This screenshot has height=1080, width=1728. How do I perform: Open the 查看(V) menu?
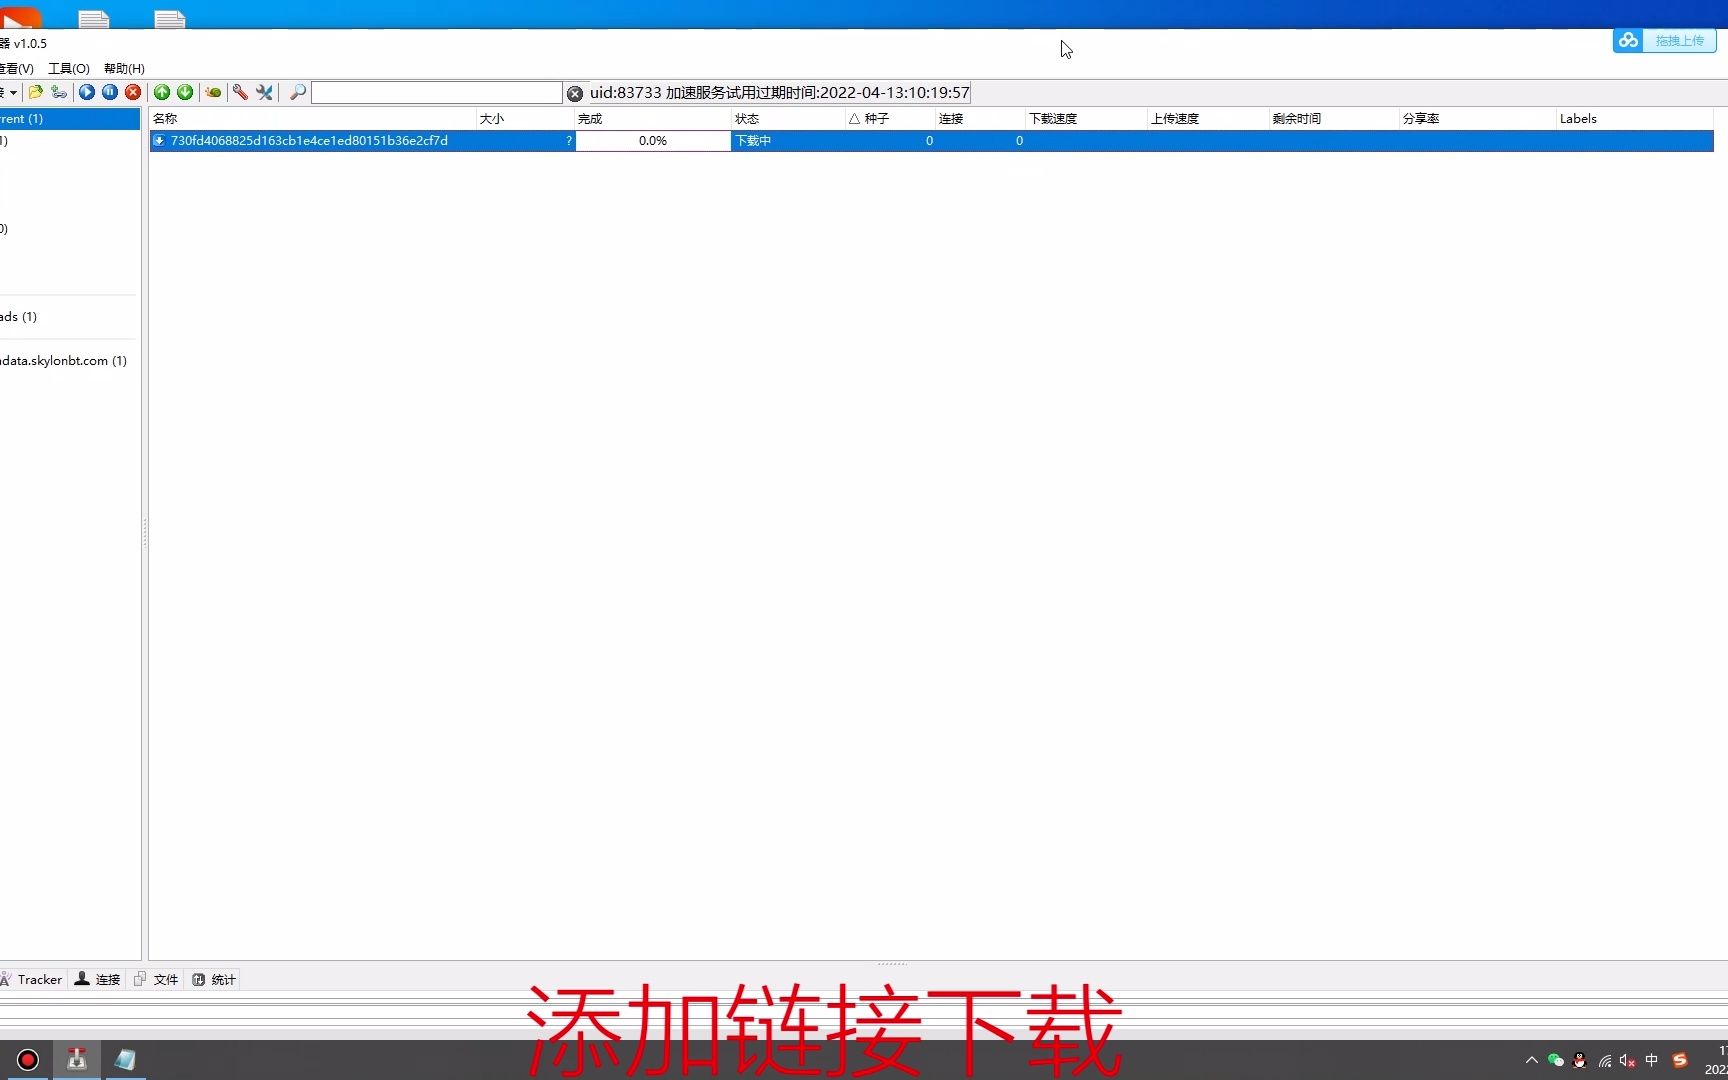click(17, 68)
